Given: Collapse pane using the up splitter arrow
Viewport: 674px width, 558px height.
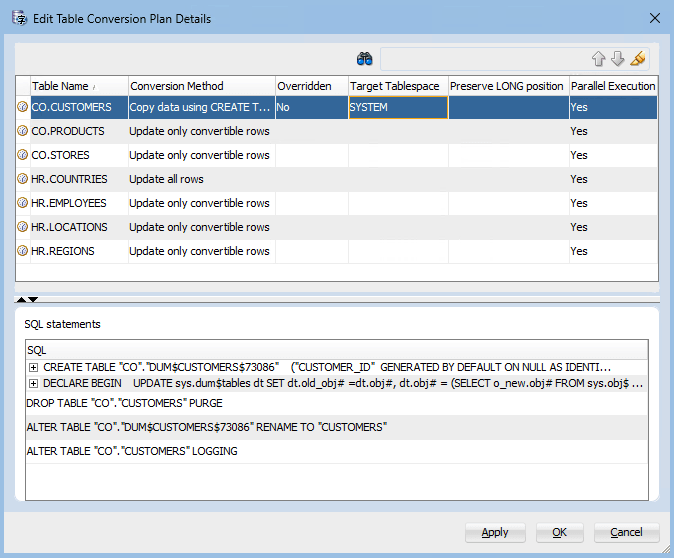Looking at the screenshot, I should pos(21,299).
